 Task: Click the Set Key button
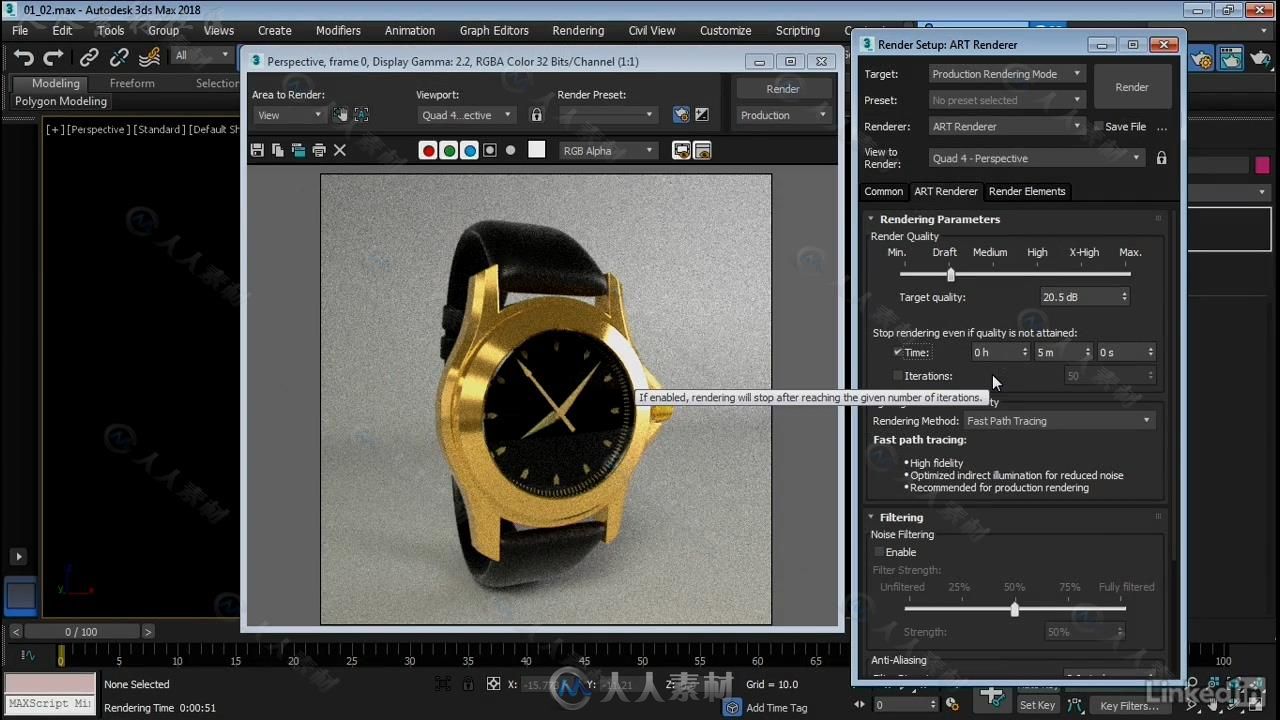(x=1037, y=705)
